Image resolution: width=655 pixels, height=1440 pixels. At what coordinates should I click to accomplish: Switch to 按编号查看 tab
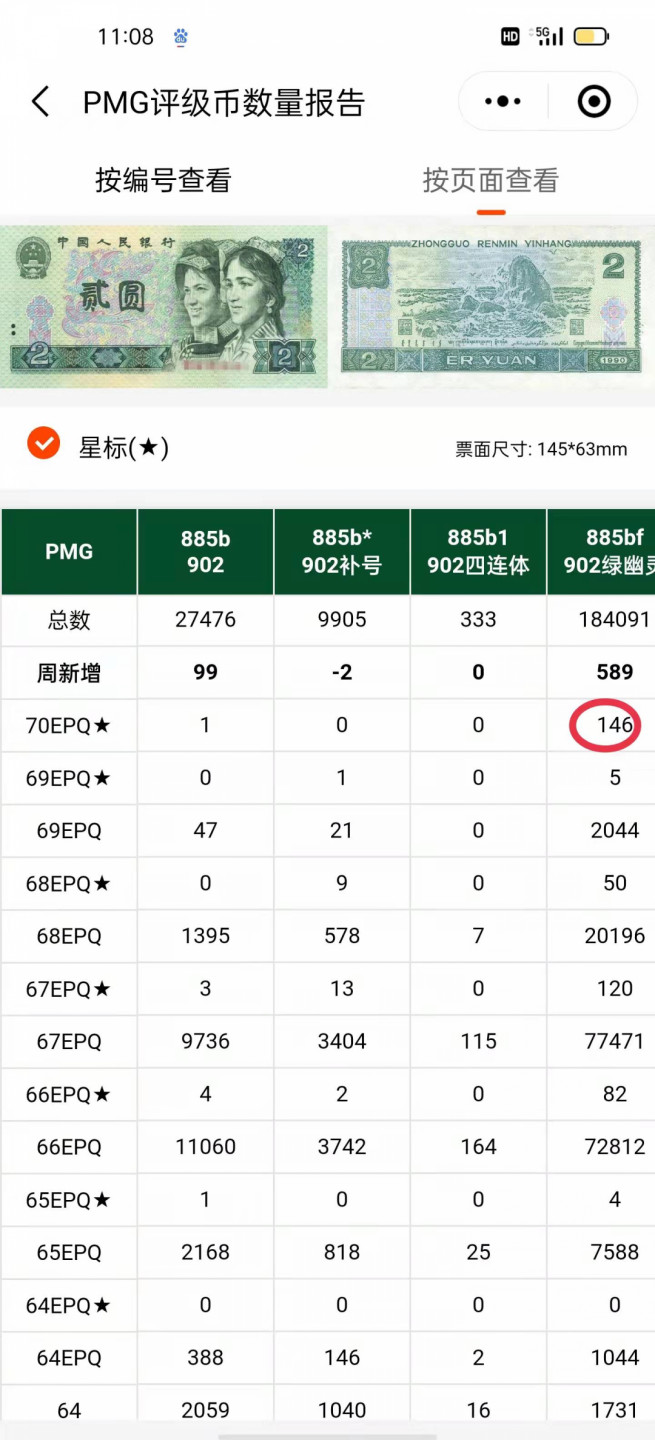tap(163, 180)
